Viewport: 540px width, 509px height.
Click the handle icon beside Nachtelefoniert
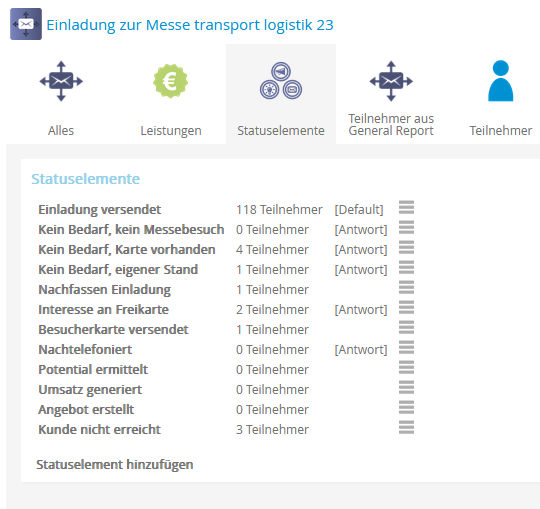[x=406, y=347]
